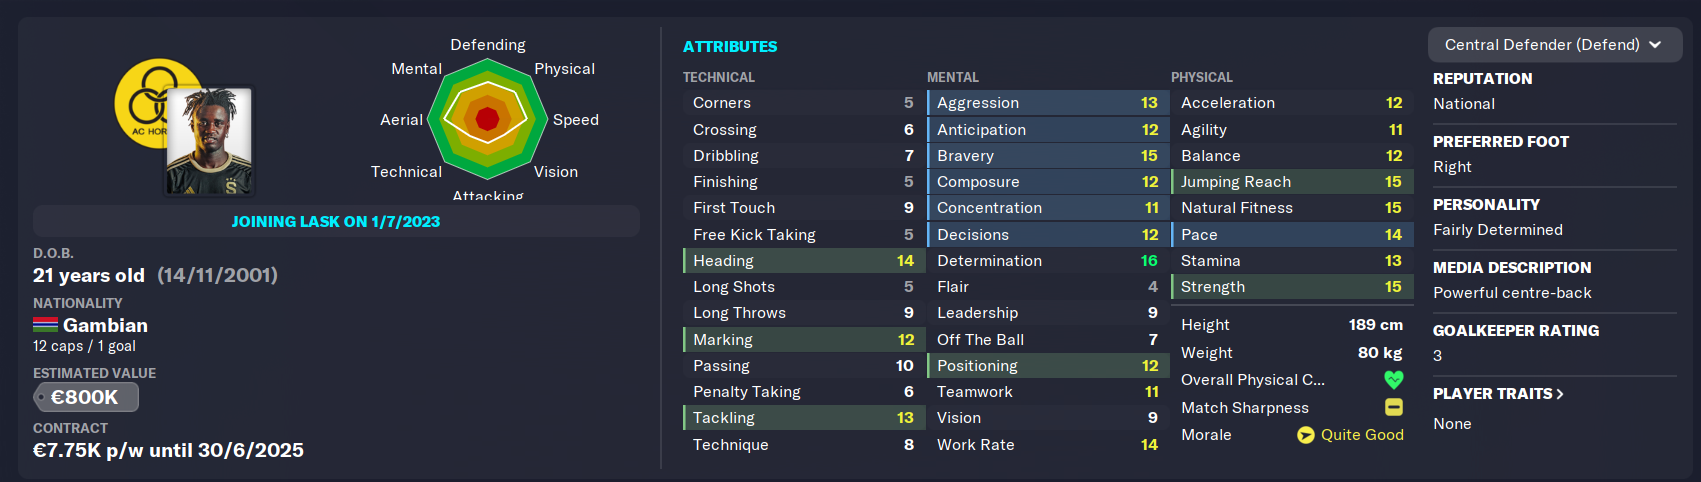Click the attribute polygon radar chart
The height and width of the screenshot is (482, 1701).
(x=487, y=119)
